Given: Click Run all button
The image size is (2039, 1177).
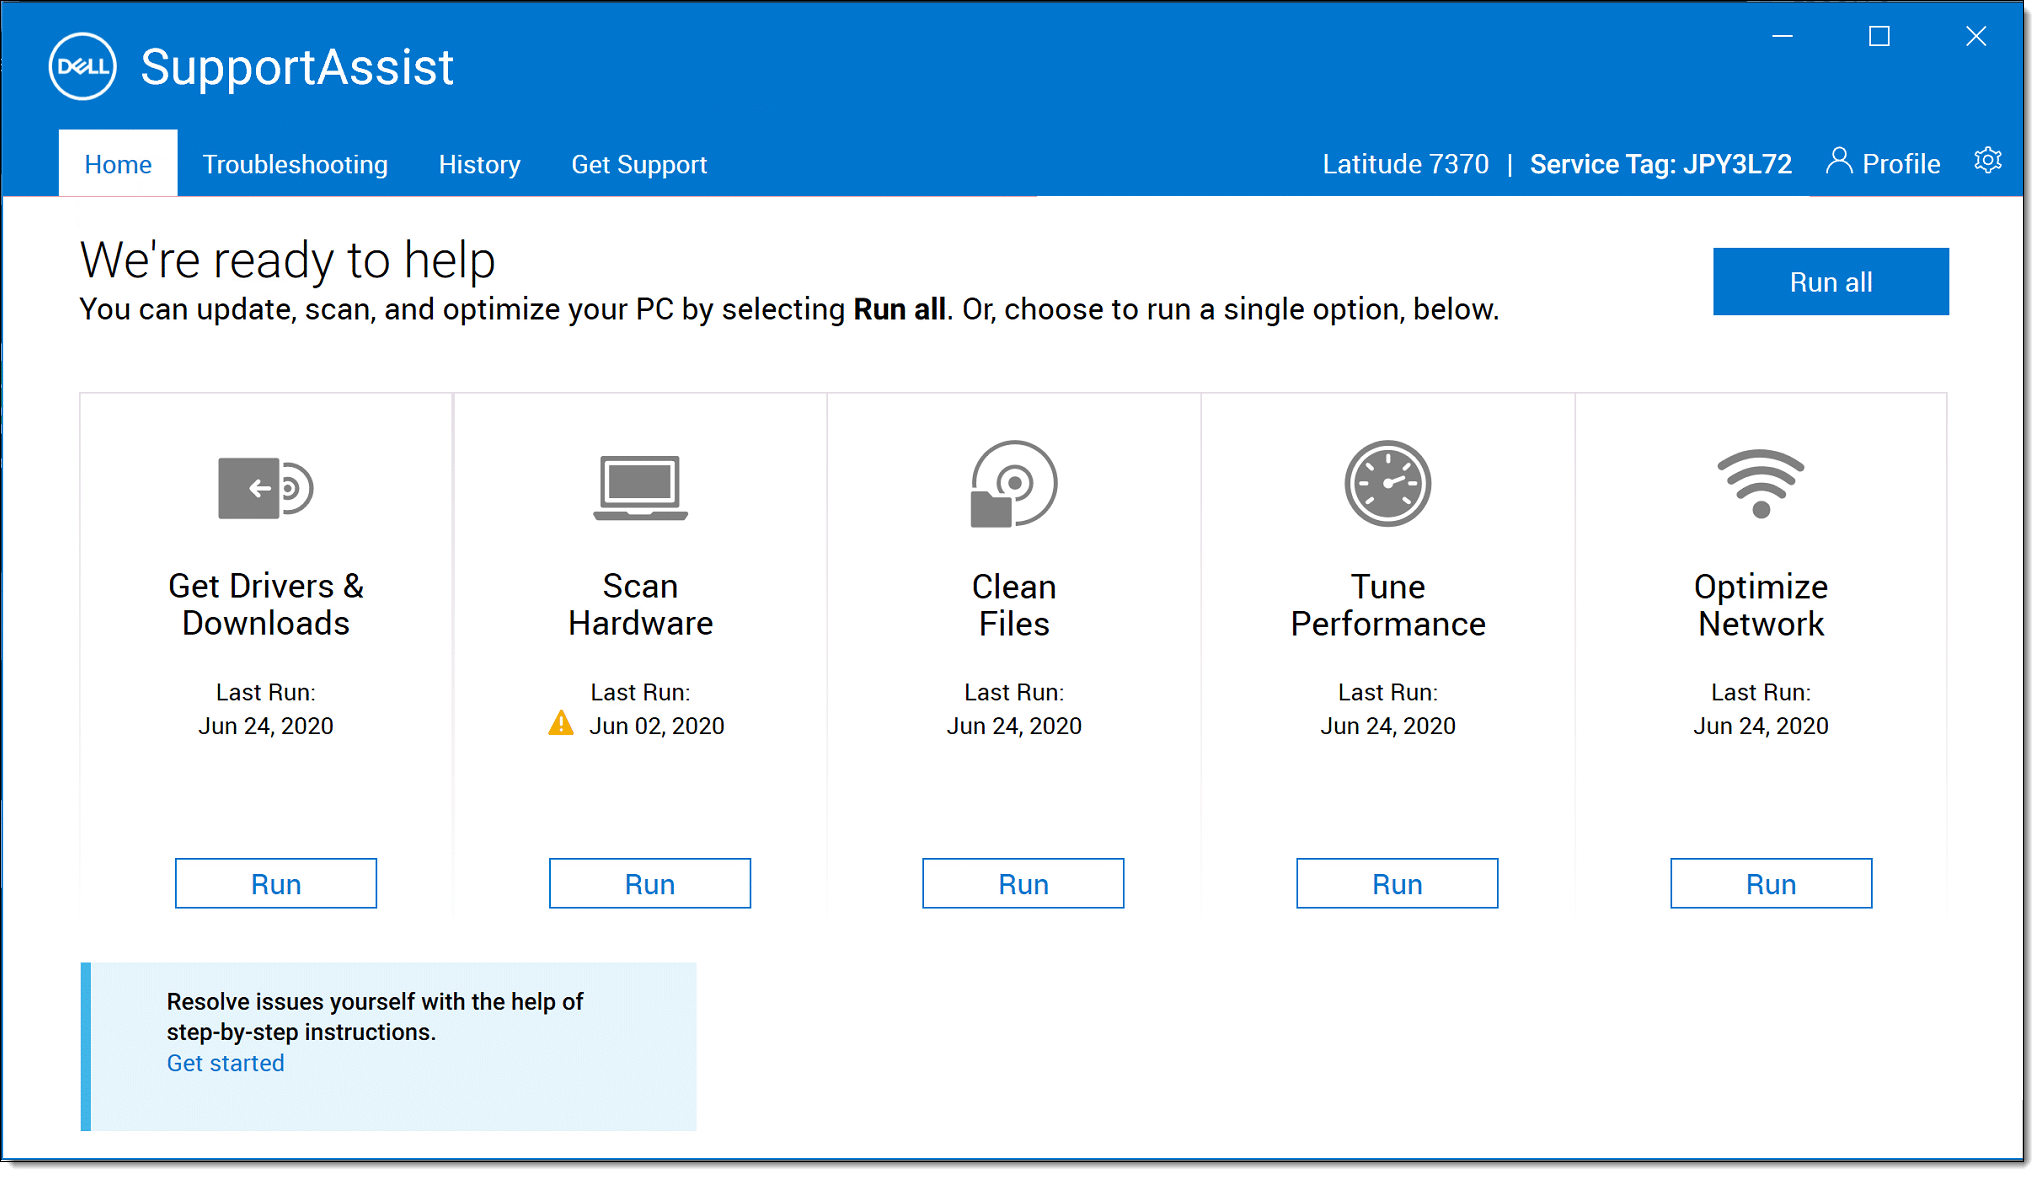Looking at the screenshot, I should pos(1830,282).
